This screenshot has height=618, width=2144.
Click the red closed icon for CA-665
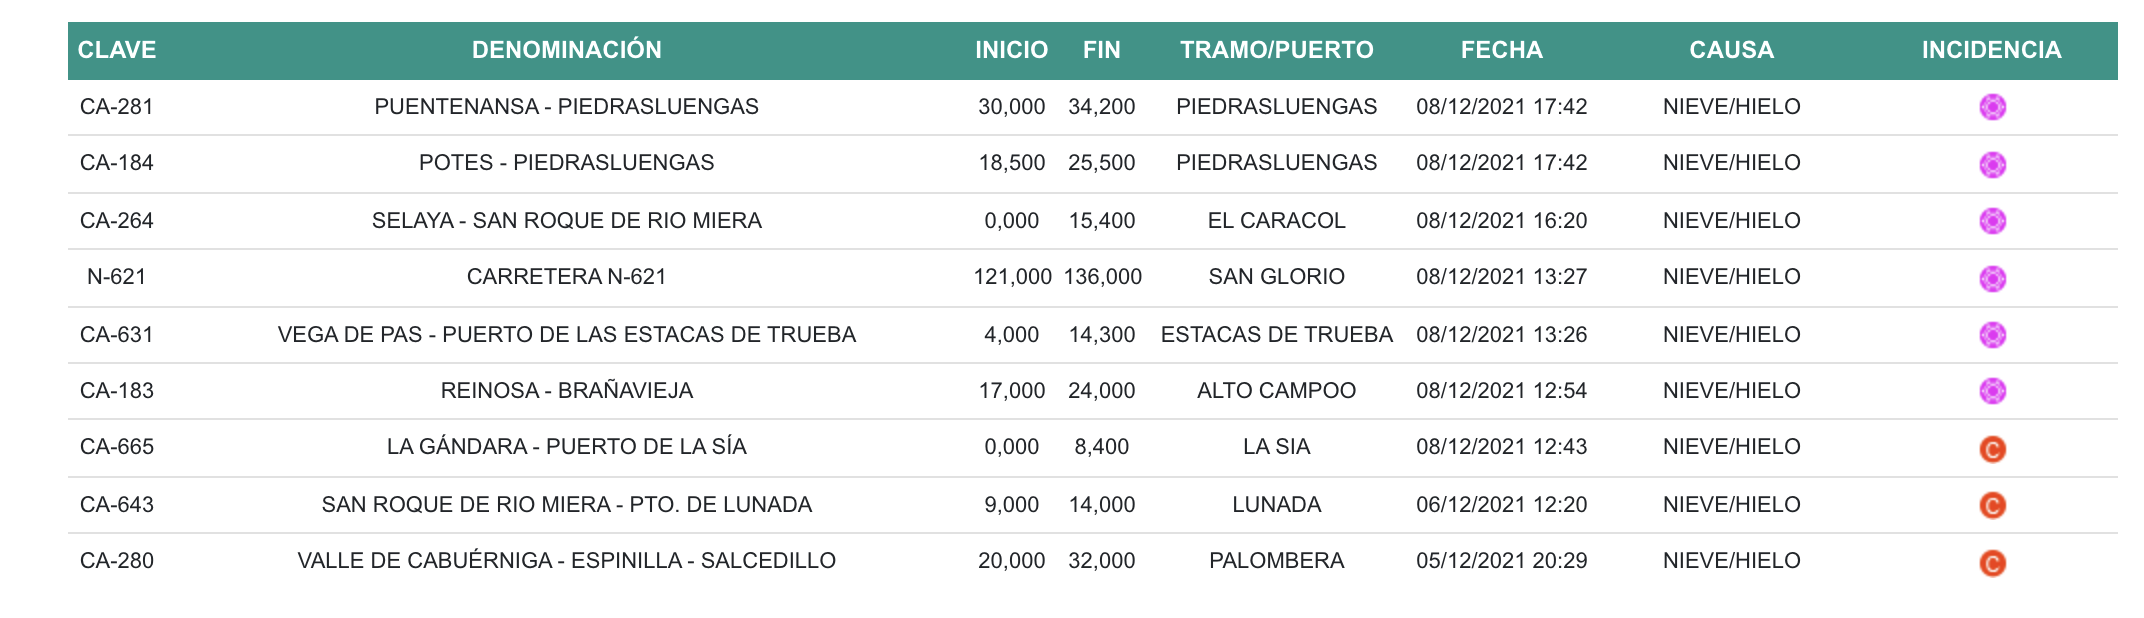pos(1992,449)
